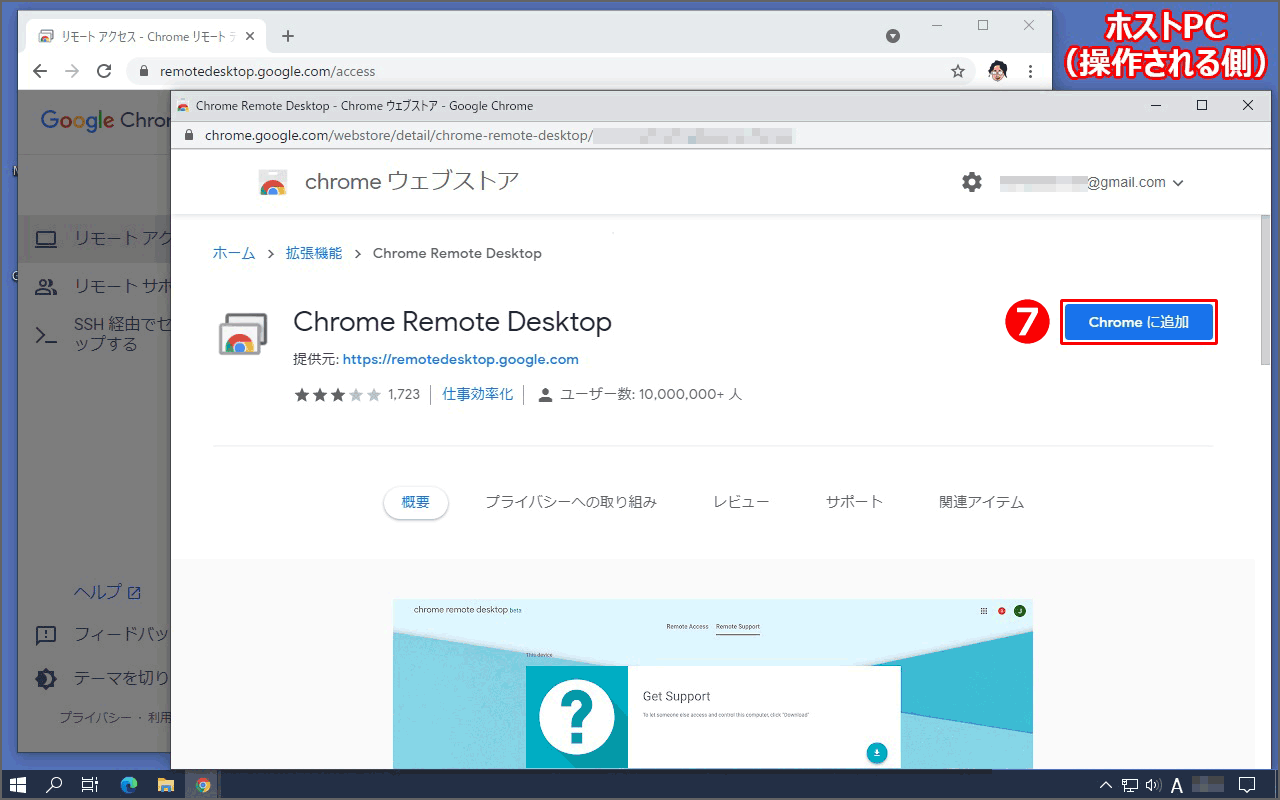Switch to プライバシーへの取り組み tab
The image size is (1280, 800).
[x=571, y=502]
